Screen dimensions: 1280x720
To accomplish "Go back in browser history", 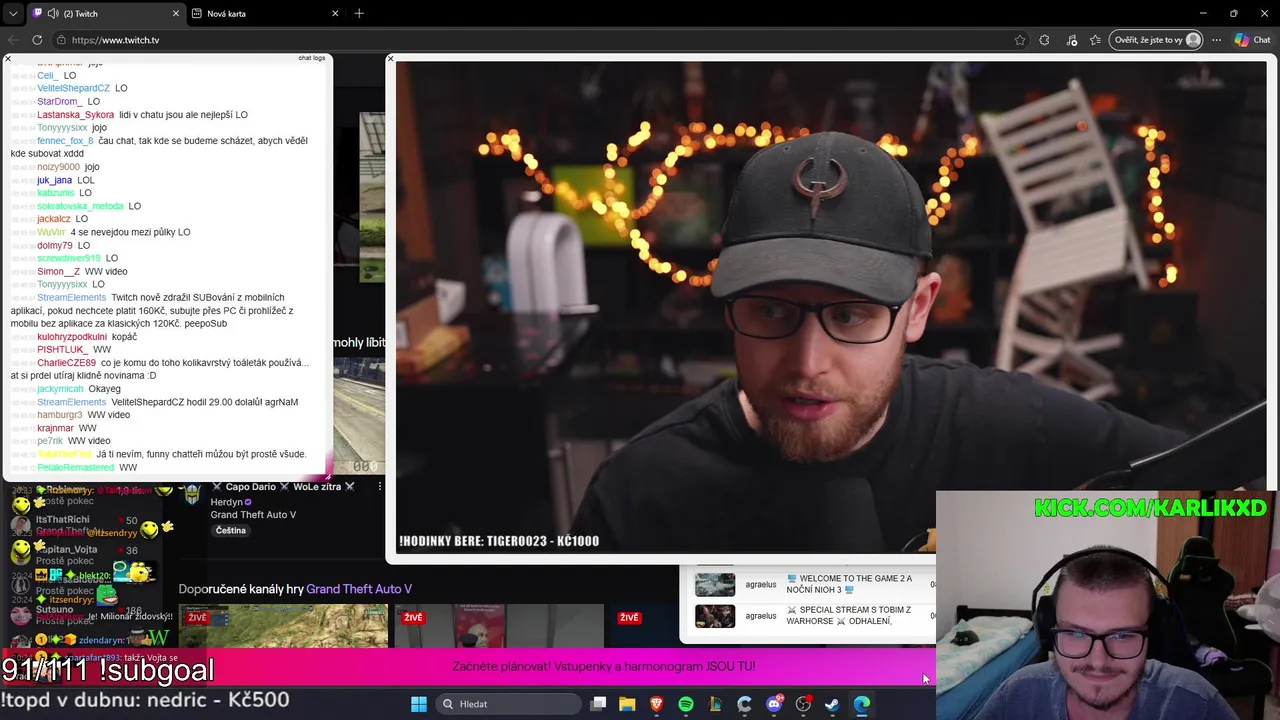I will pos(13,40).
